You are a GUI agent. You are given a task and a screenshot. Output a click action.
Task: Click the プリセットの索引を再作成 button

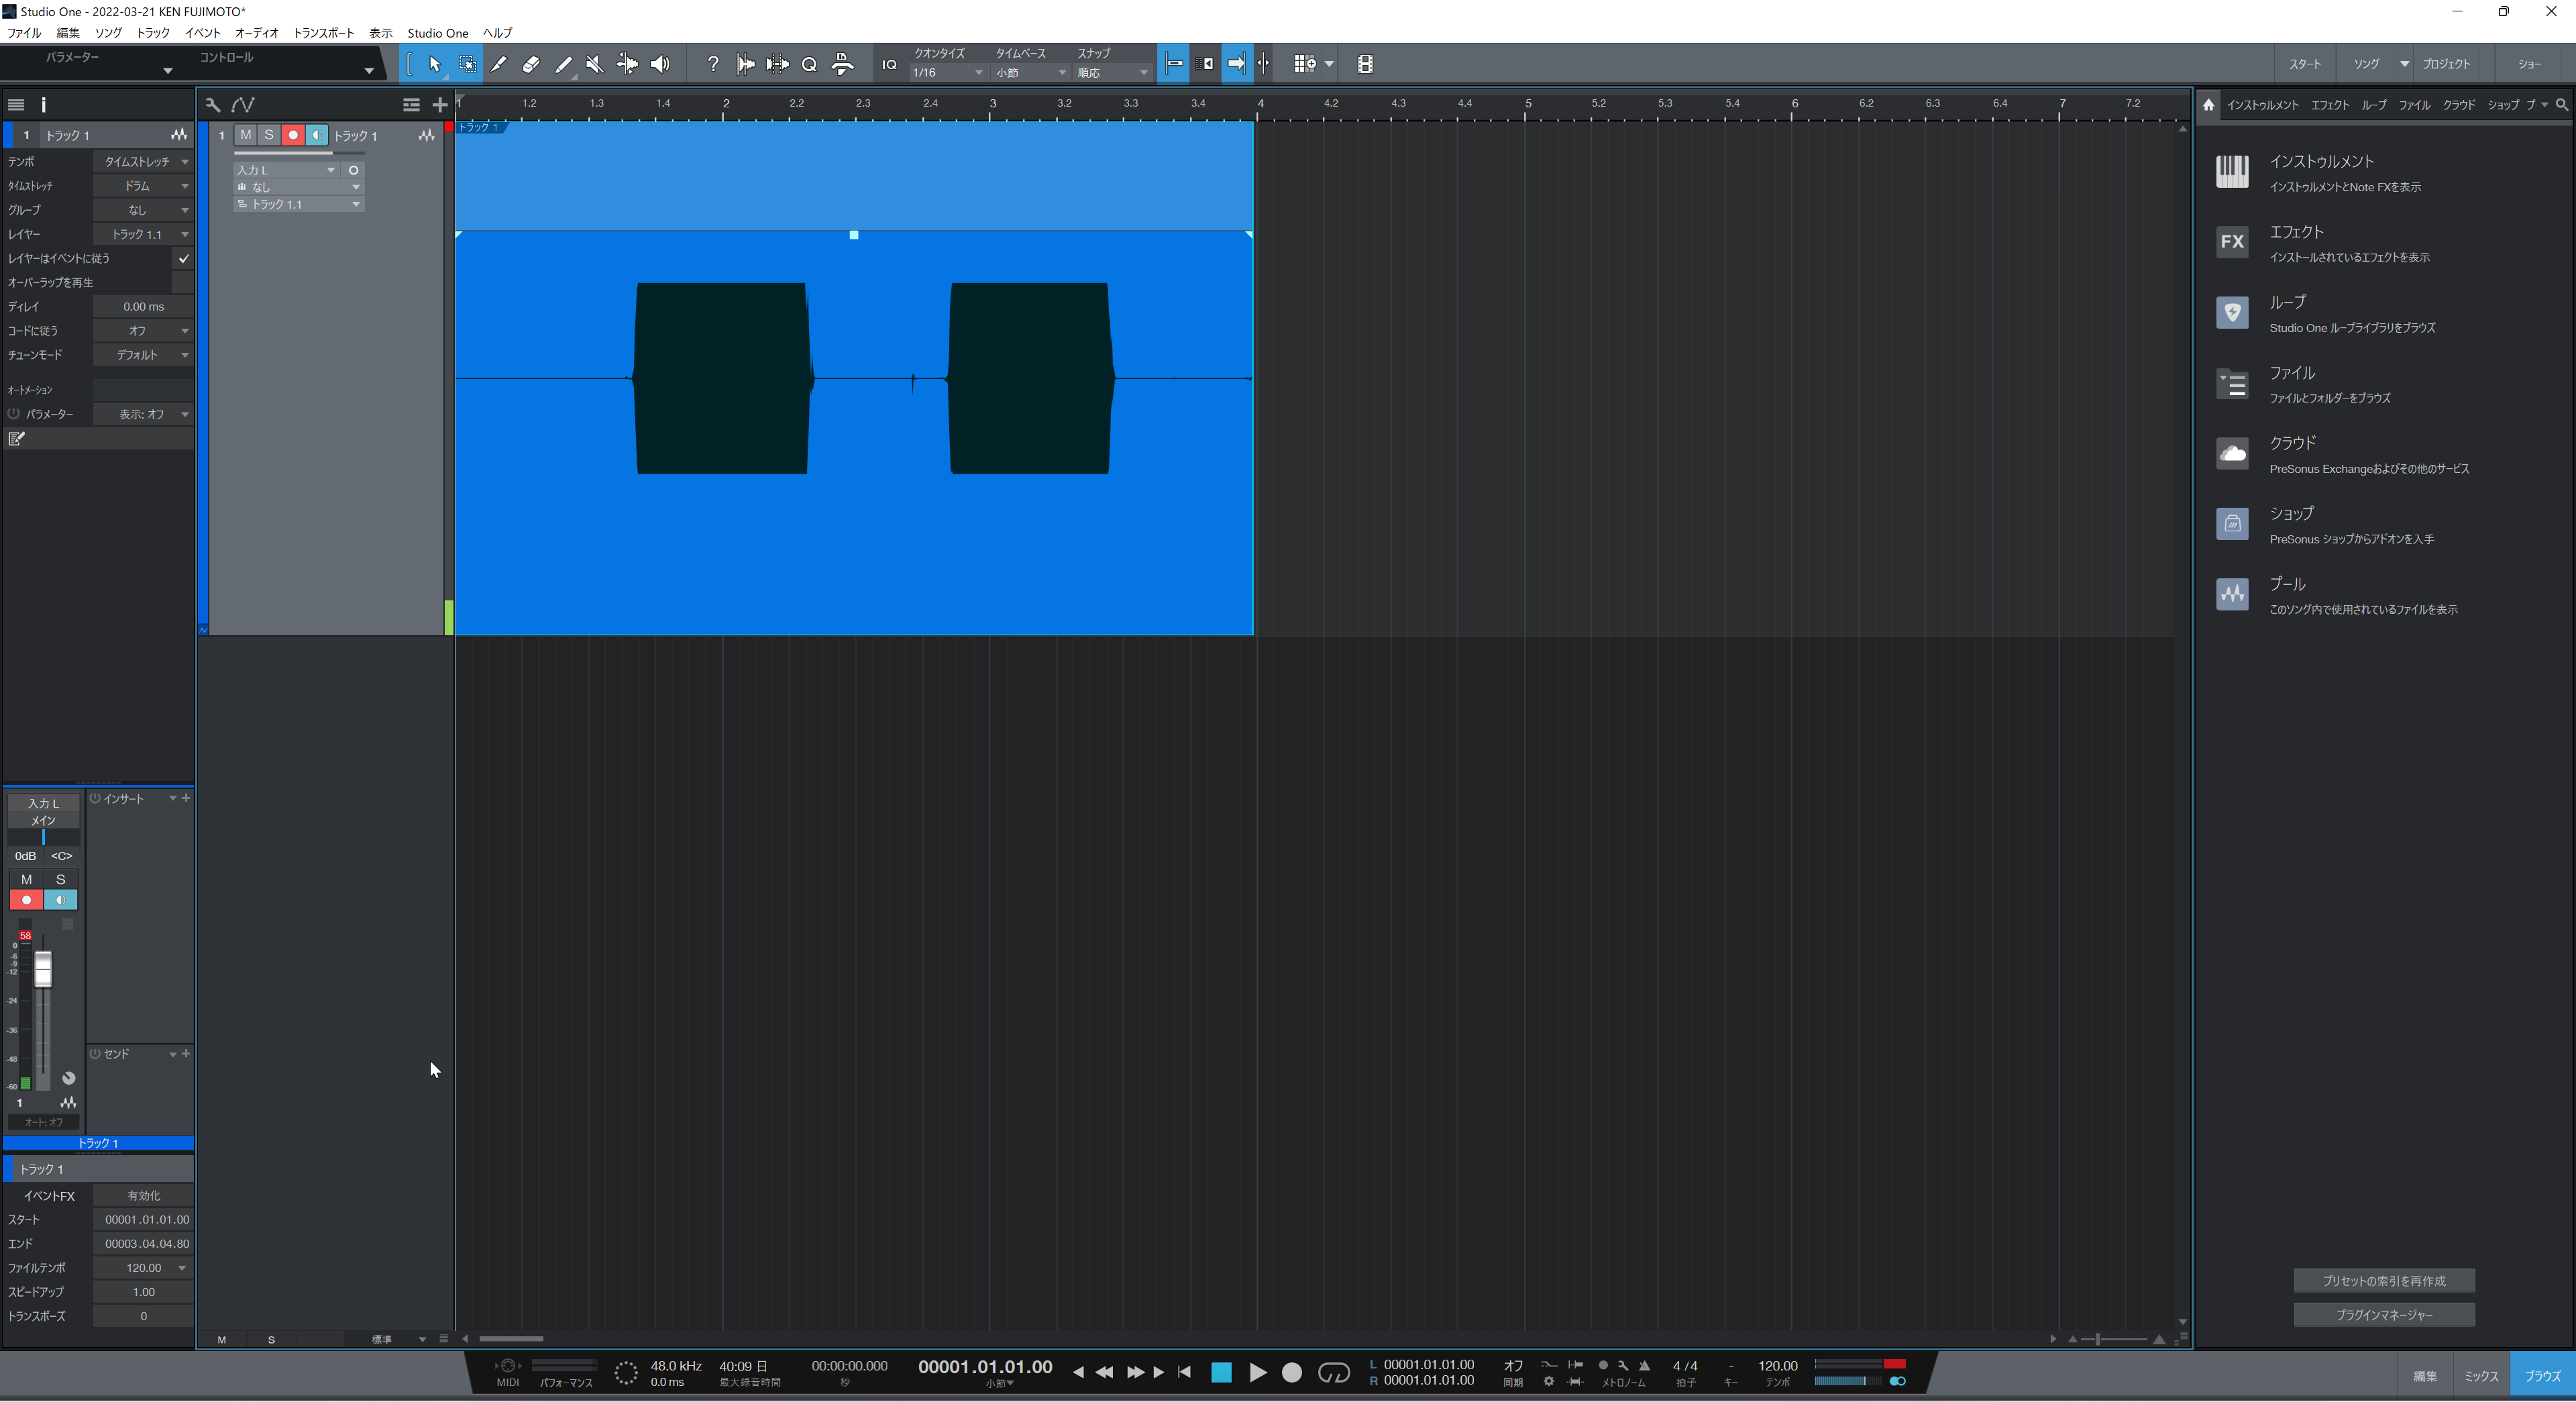[x=2384, y=1281]
